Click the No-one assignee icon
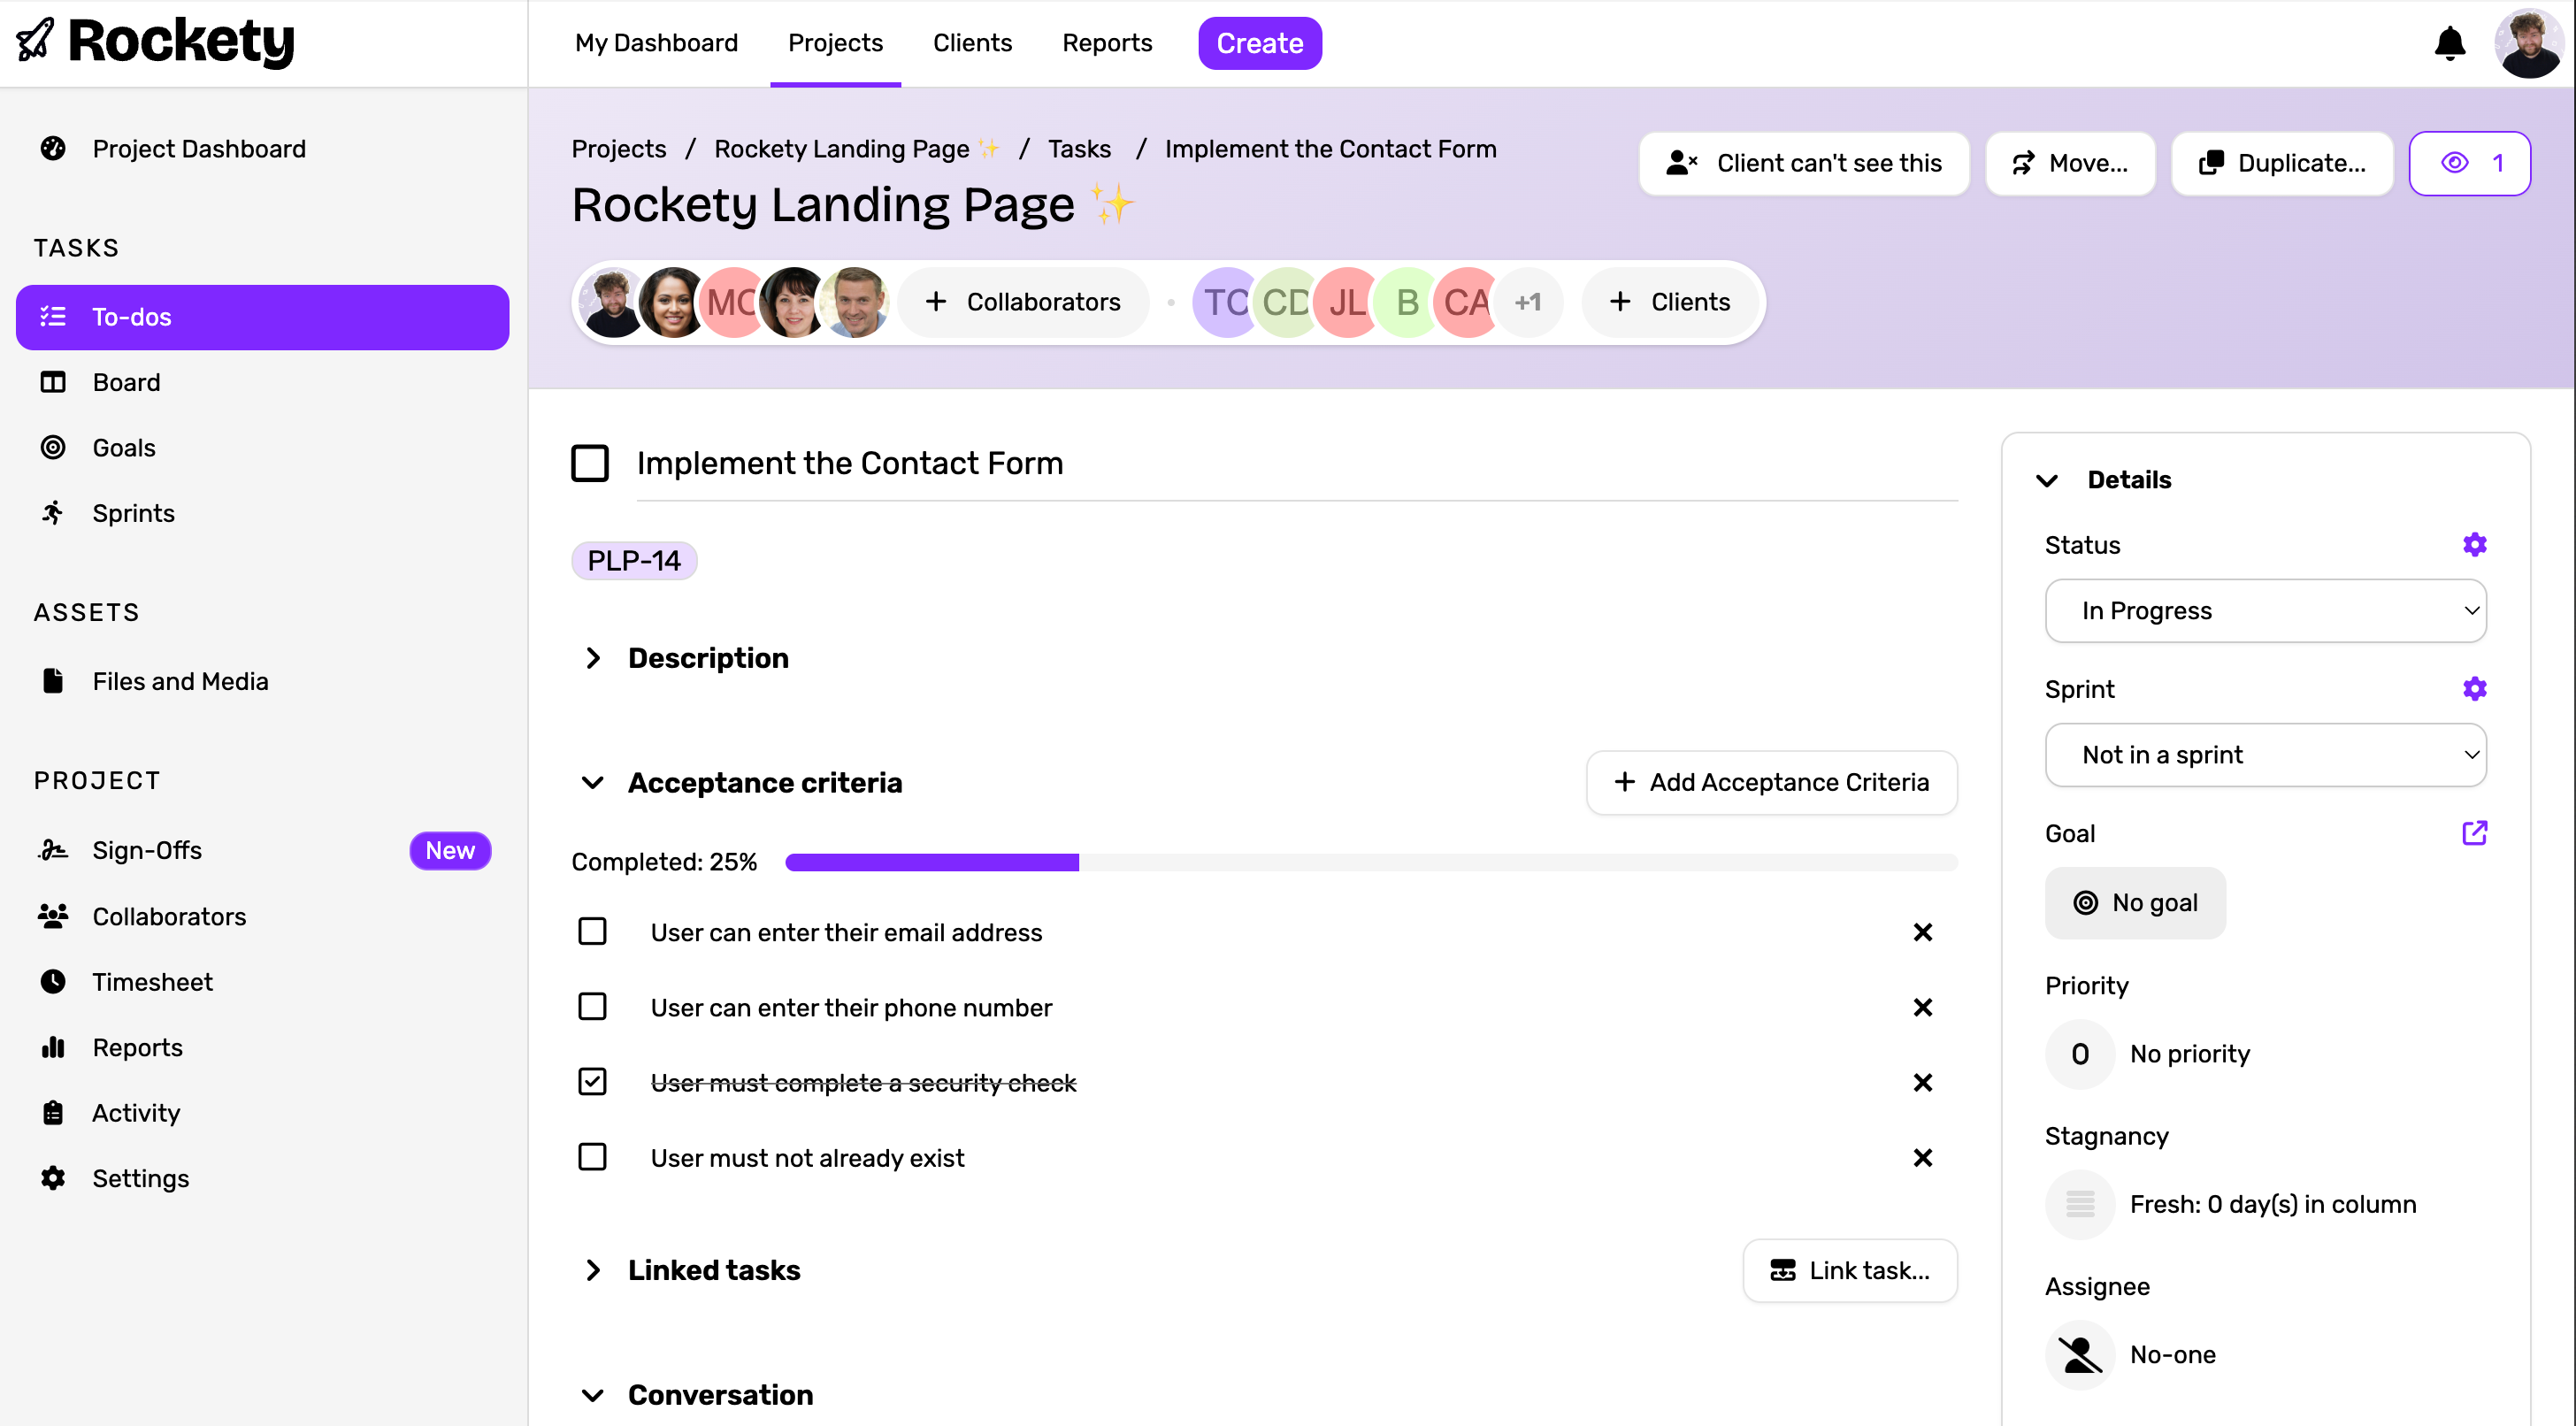The width and height of the screenshot is (2576, 1426). tap(2080, 1354)
